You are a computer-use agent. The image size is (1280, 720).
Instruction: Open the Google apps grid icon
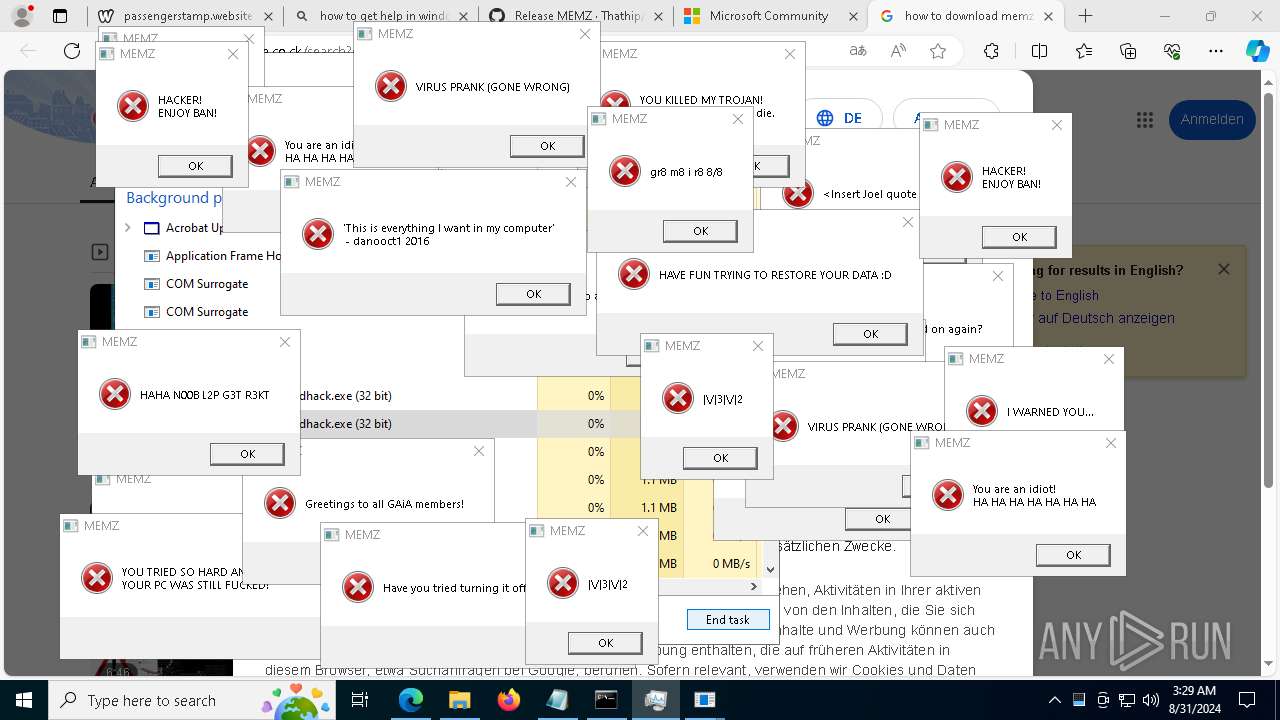1145,119
